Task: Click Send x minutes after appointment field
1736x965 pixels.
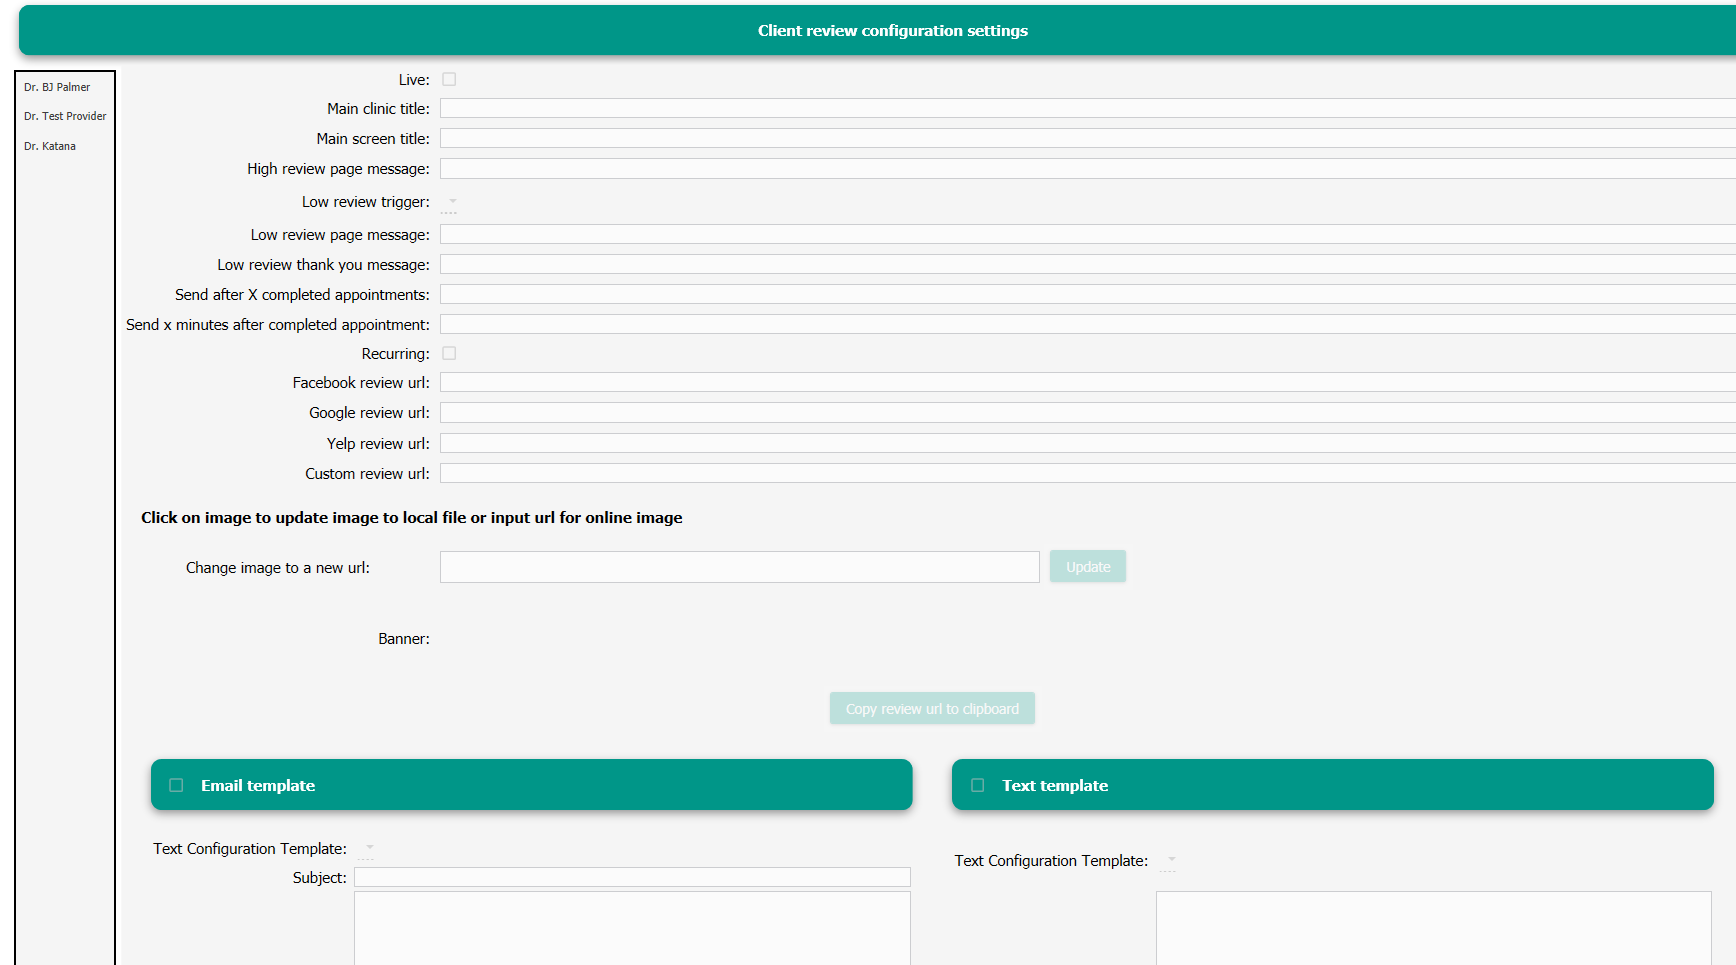Action: pyautogui.click(x=1088, y=324)
